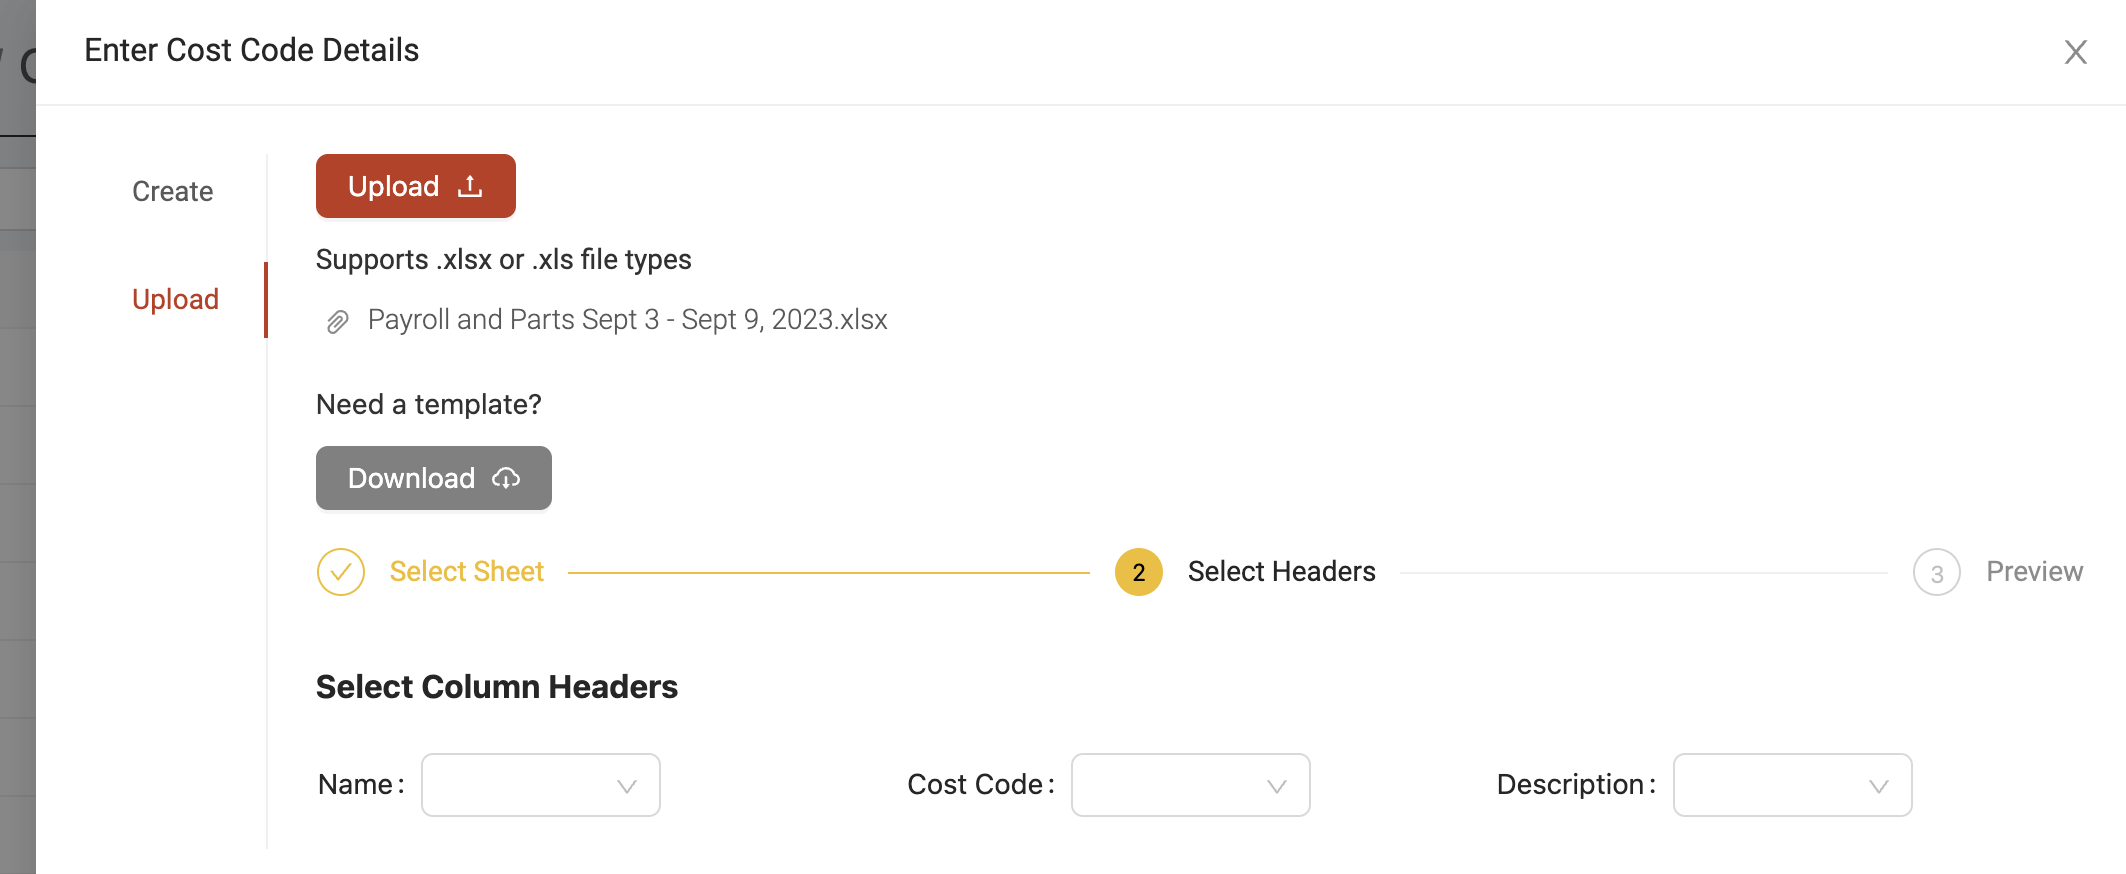Expand Description dropdown chevron arrow
This screenshot has width=2126, height=874.
1879,786
